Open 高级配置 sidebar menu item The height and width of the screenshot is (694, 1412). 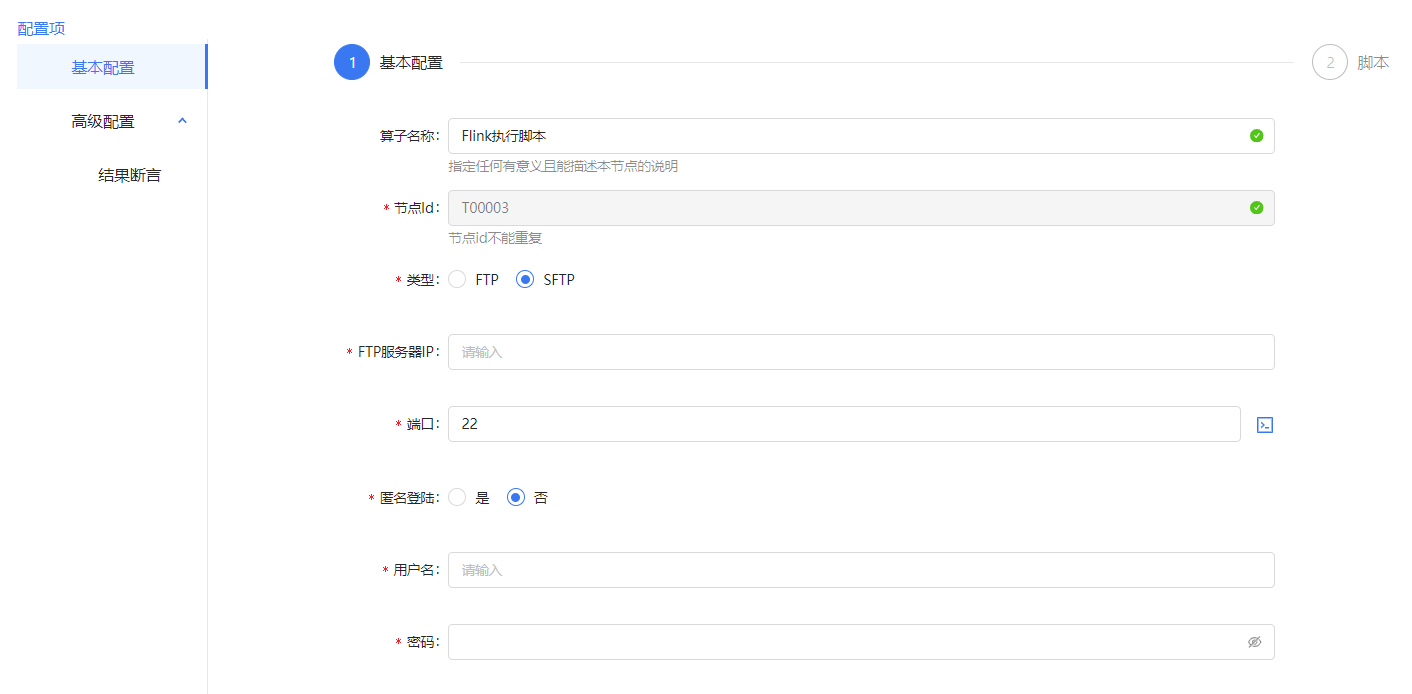103,122
